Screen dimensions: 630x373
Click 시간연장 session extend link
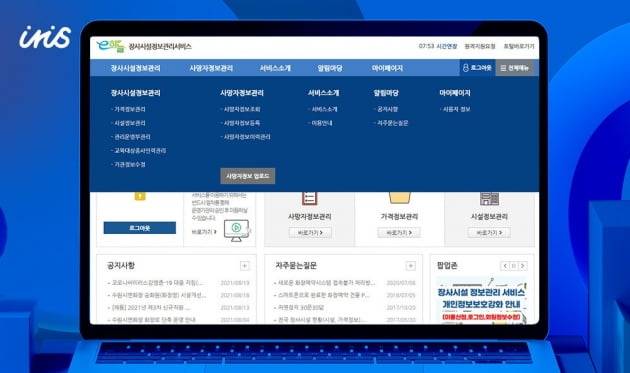point(447,46)
